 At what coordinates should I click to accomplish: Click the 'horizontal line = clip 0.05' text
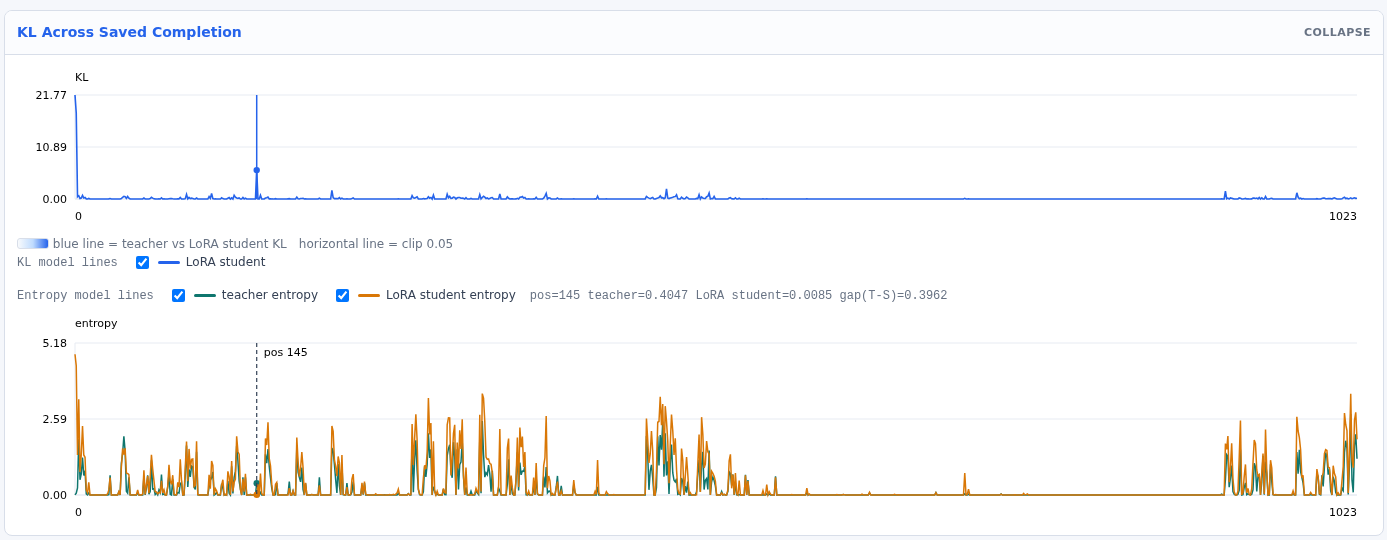pyautogui.click(x=375, y=243)
